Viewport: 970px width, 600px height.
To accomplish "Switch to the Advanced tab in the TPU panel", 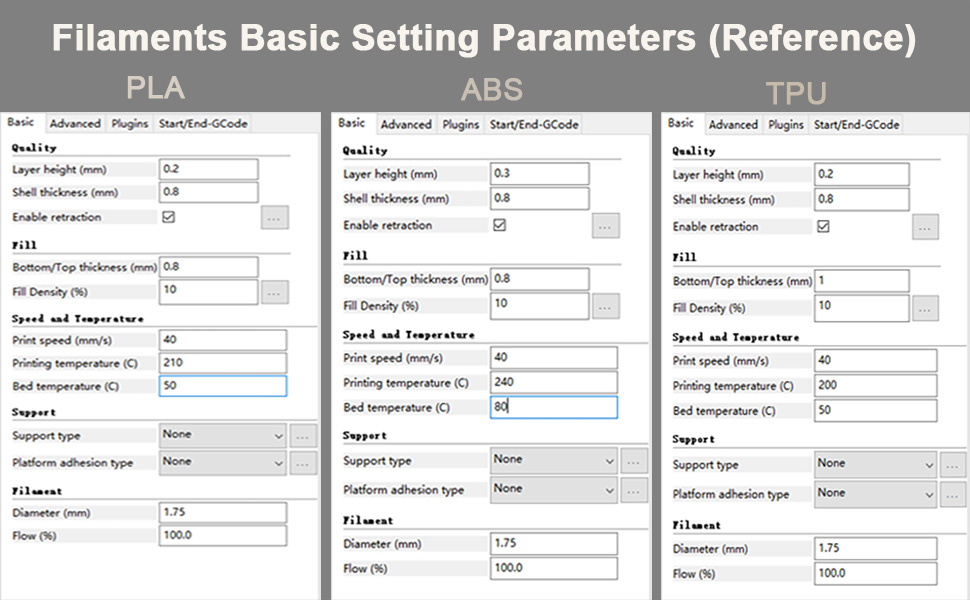I will point(733,124).
